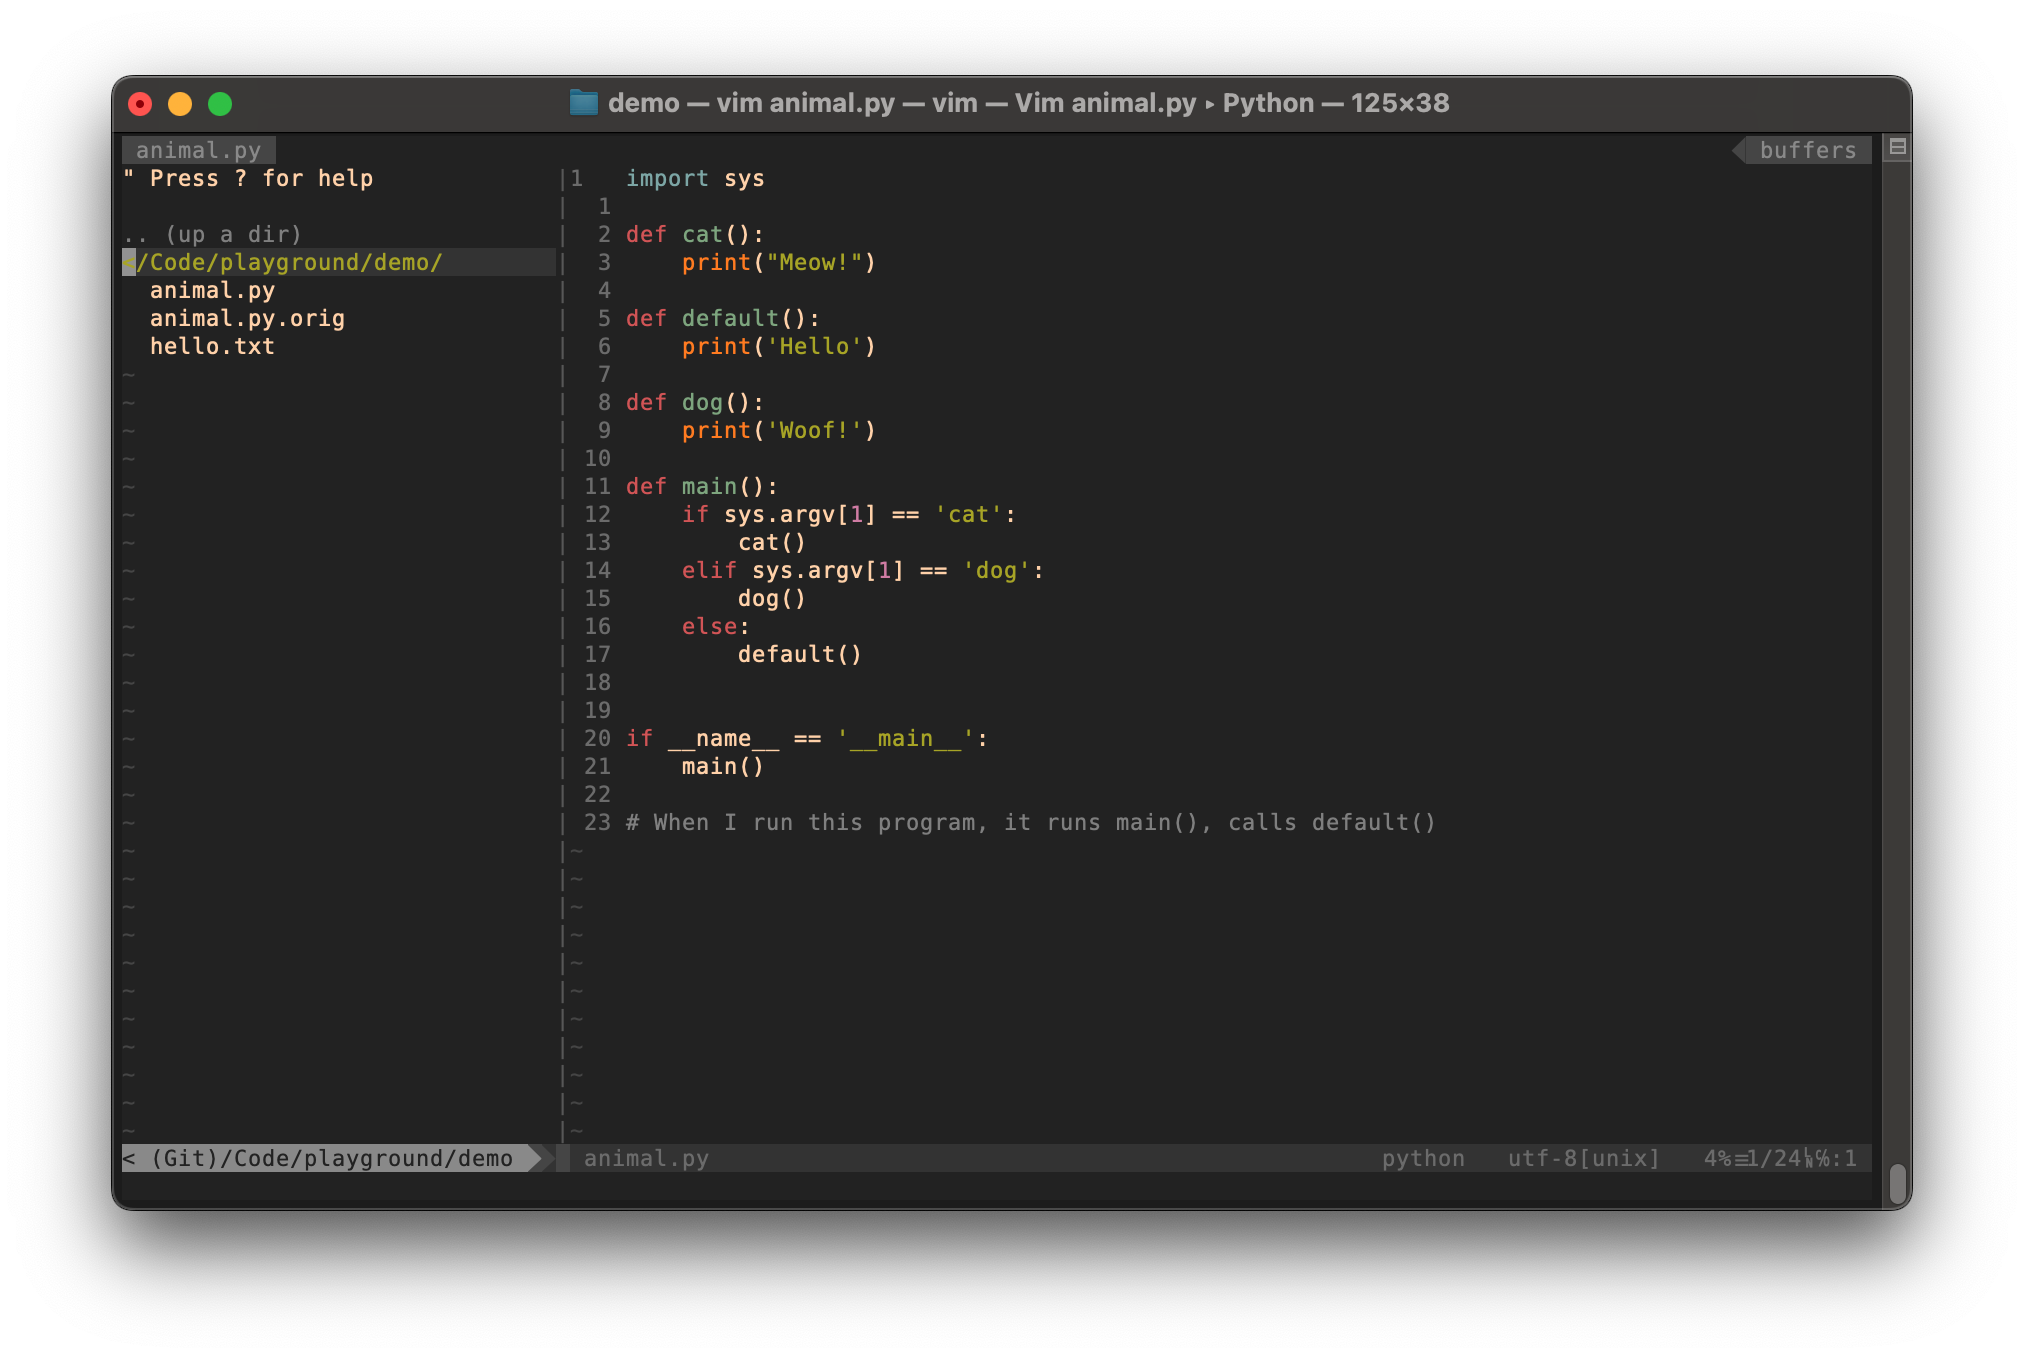
Task: Click the folder proxy icon in title bar
Action: 583,103
